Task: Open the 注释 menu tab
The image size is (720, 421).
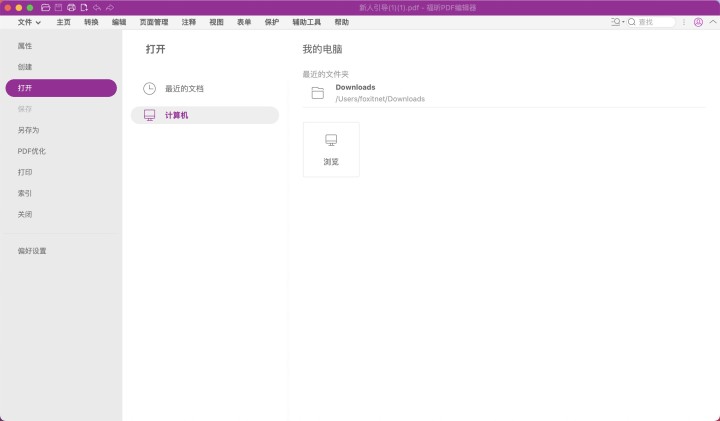Action: 189,21
